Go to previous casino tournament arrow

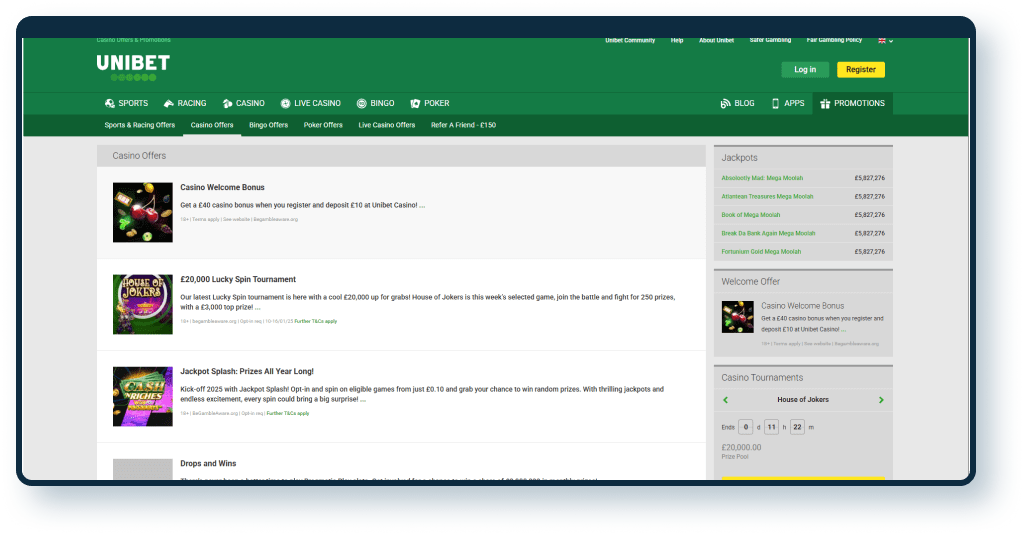click(x=726, y=400)
